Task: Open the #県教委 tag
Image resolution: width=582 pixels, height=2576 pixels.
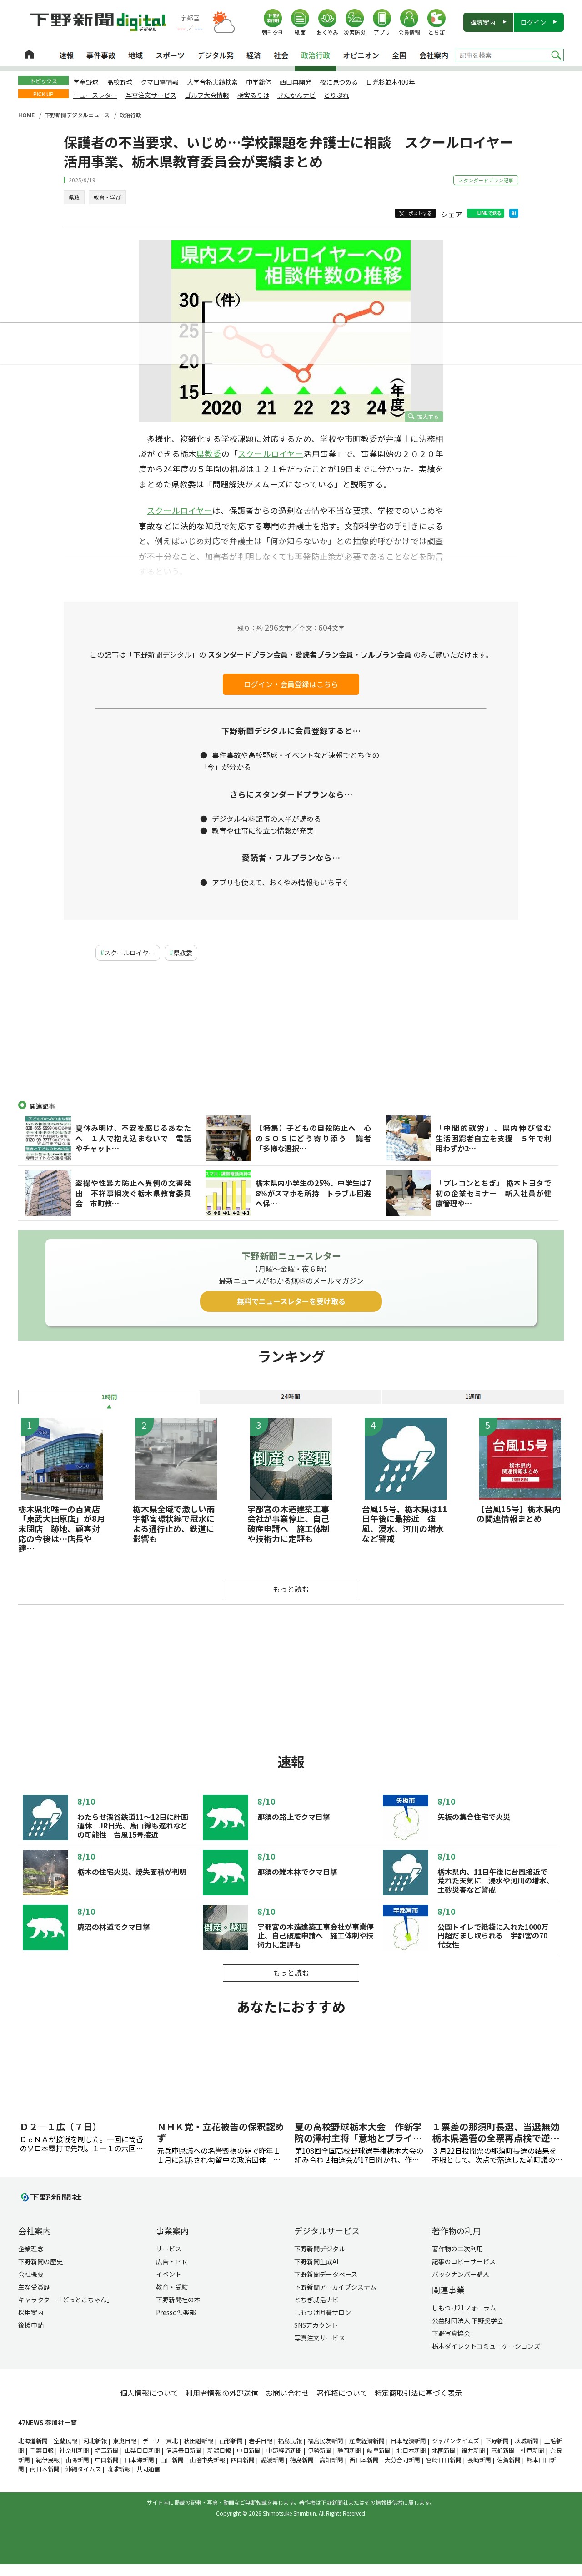Action: [181, 953]
